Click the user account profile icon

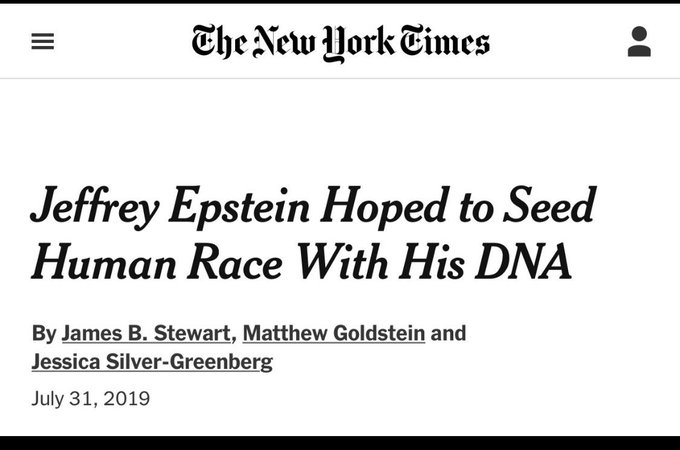point(639,42)
